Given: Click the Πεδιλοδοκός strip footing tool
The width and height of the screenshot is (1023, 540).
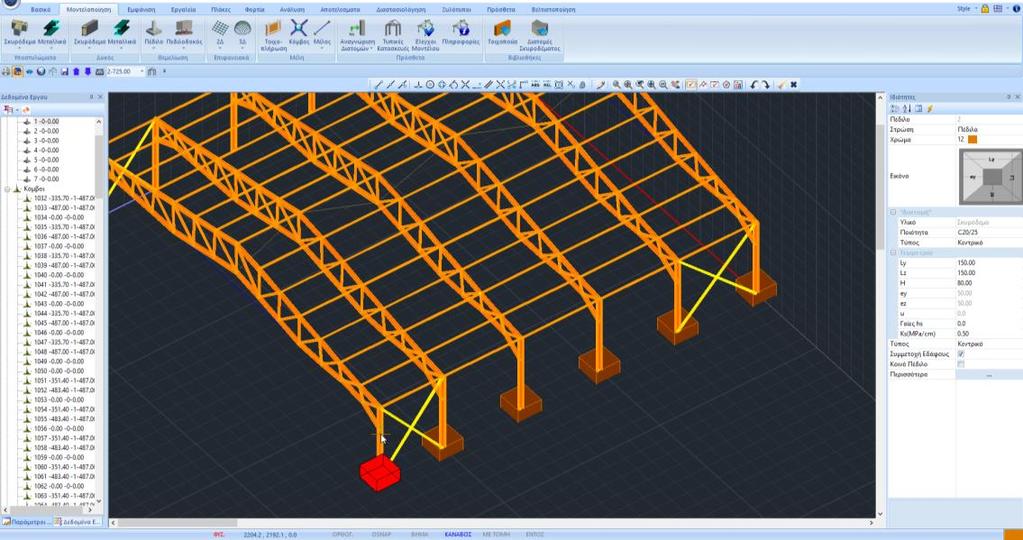Looking at the screenshot, I should pyautogui.click(x=184, y=33).
